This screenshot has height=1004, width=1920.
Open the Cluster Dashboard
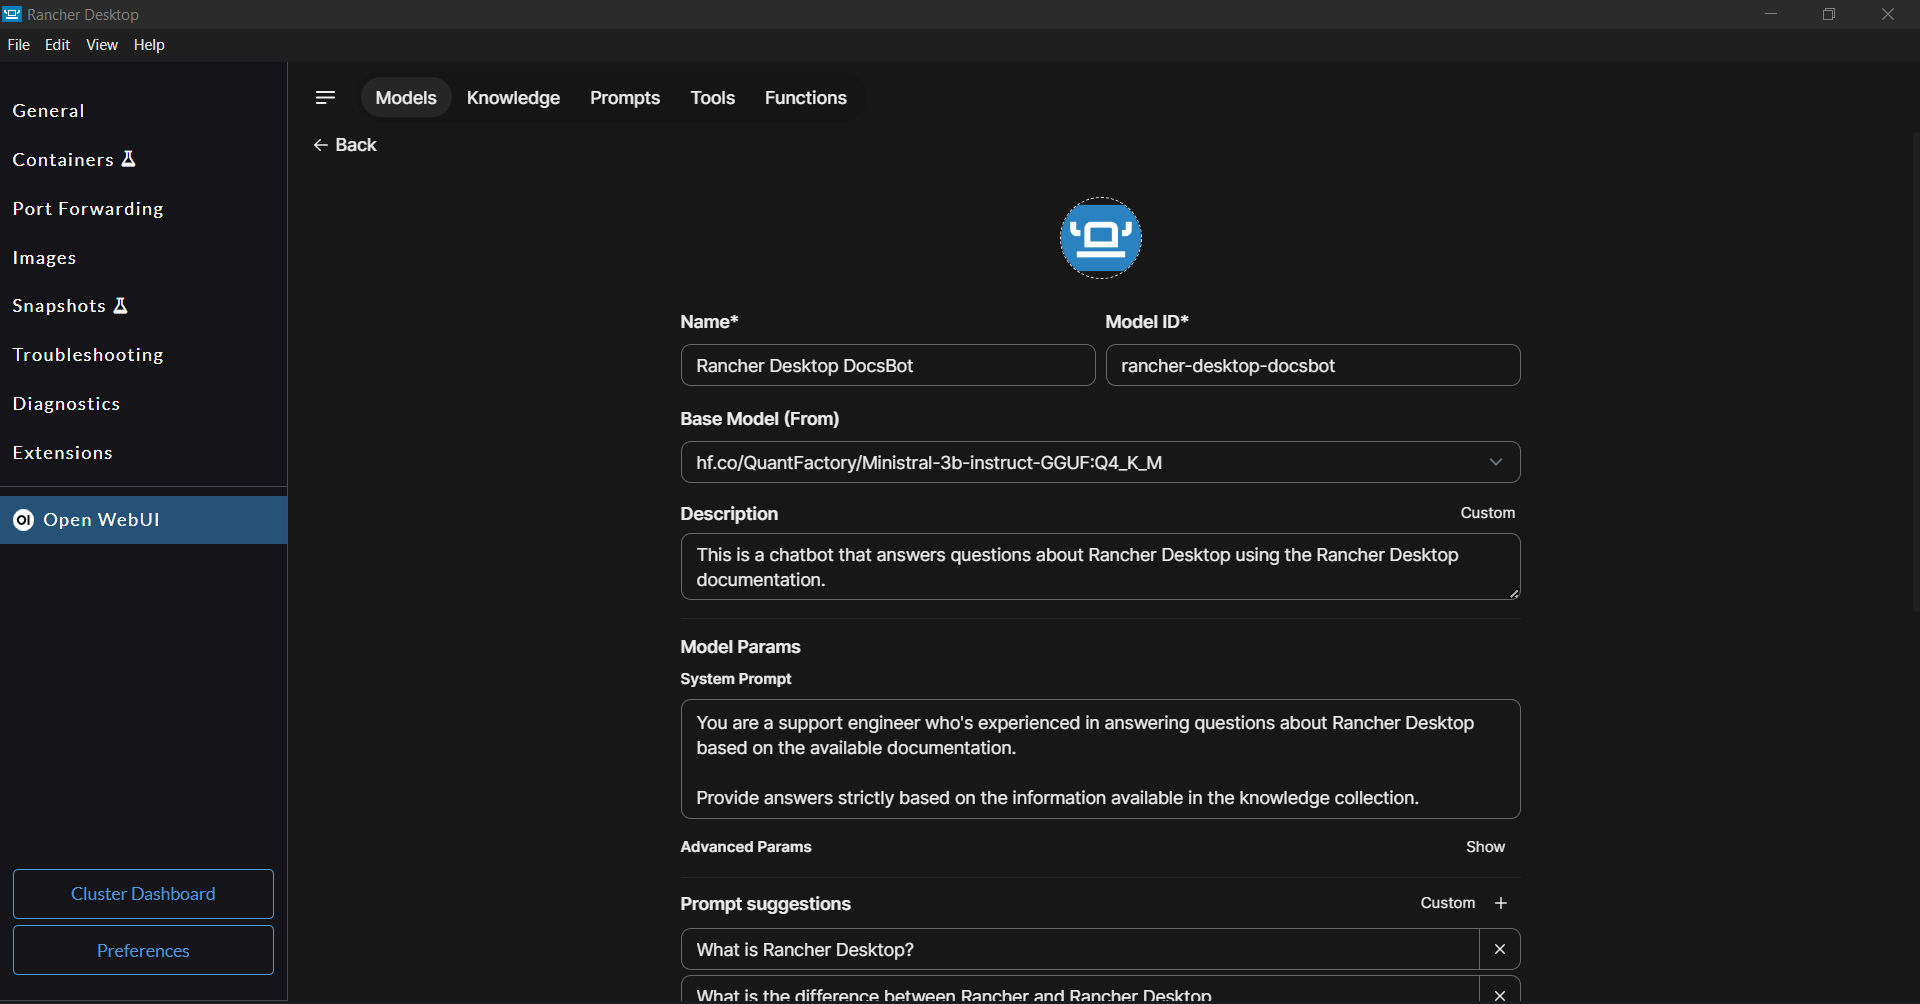tap(143, 894)
